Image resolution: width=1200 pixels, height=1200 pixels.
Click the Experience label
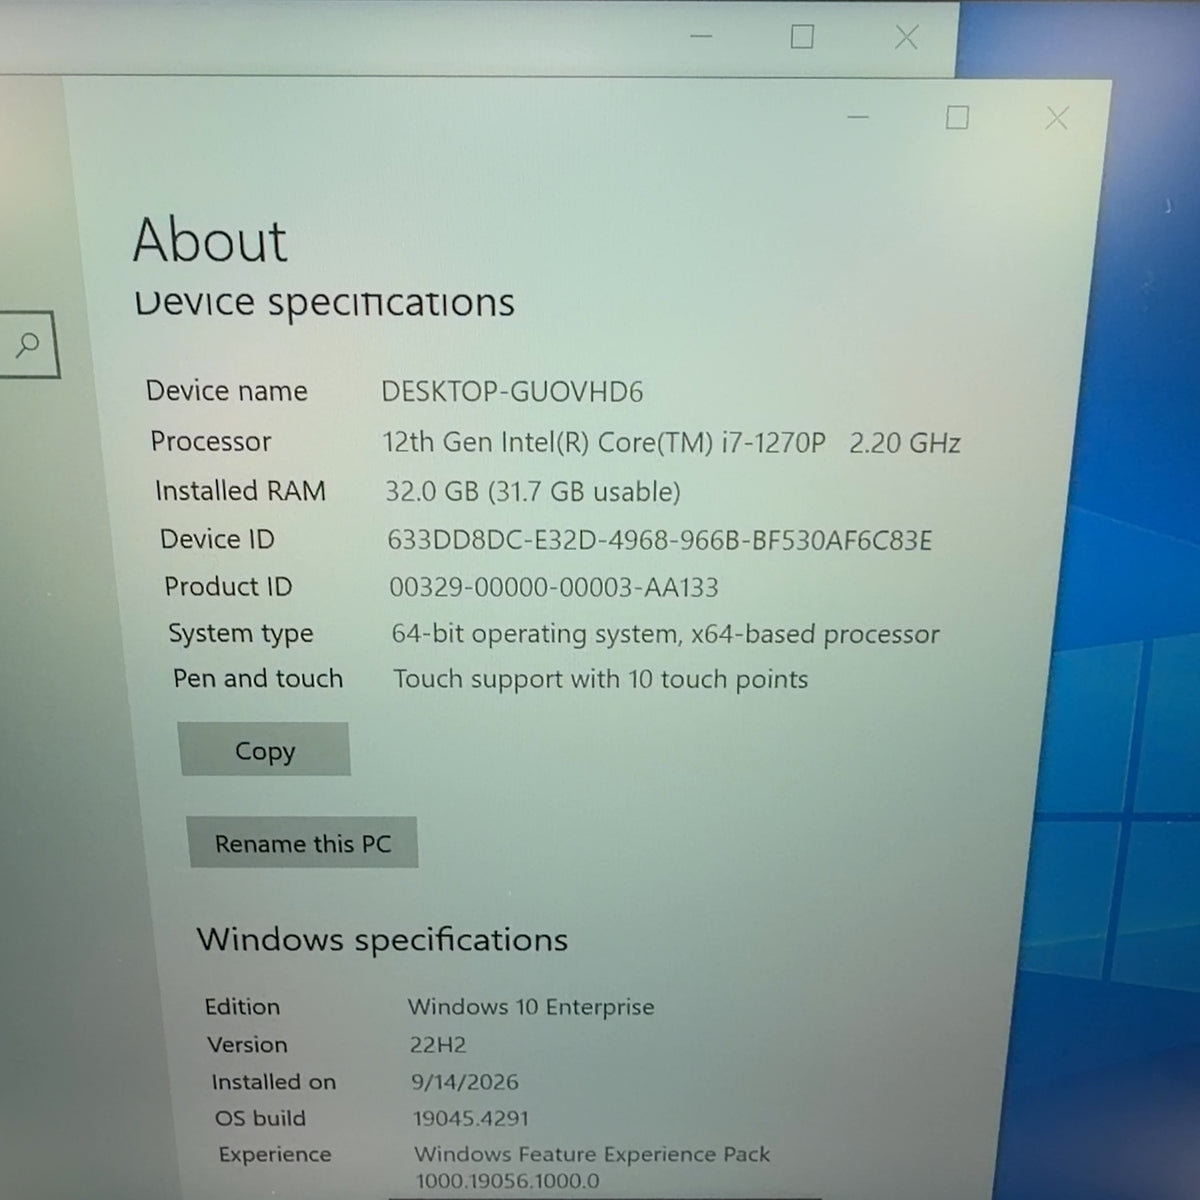[275, 1155]
